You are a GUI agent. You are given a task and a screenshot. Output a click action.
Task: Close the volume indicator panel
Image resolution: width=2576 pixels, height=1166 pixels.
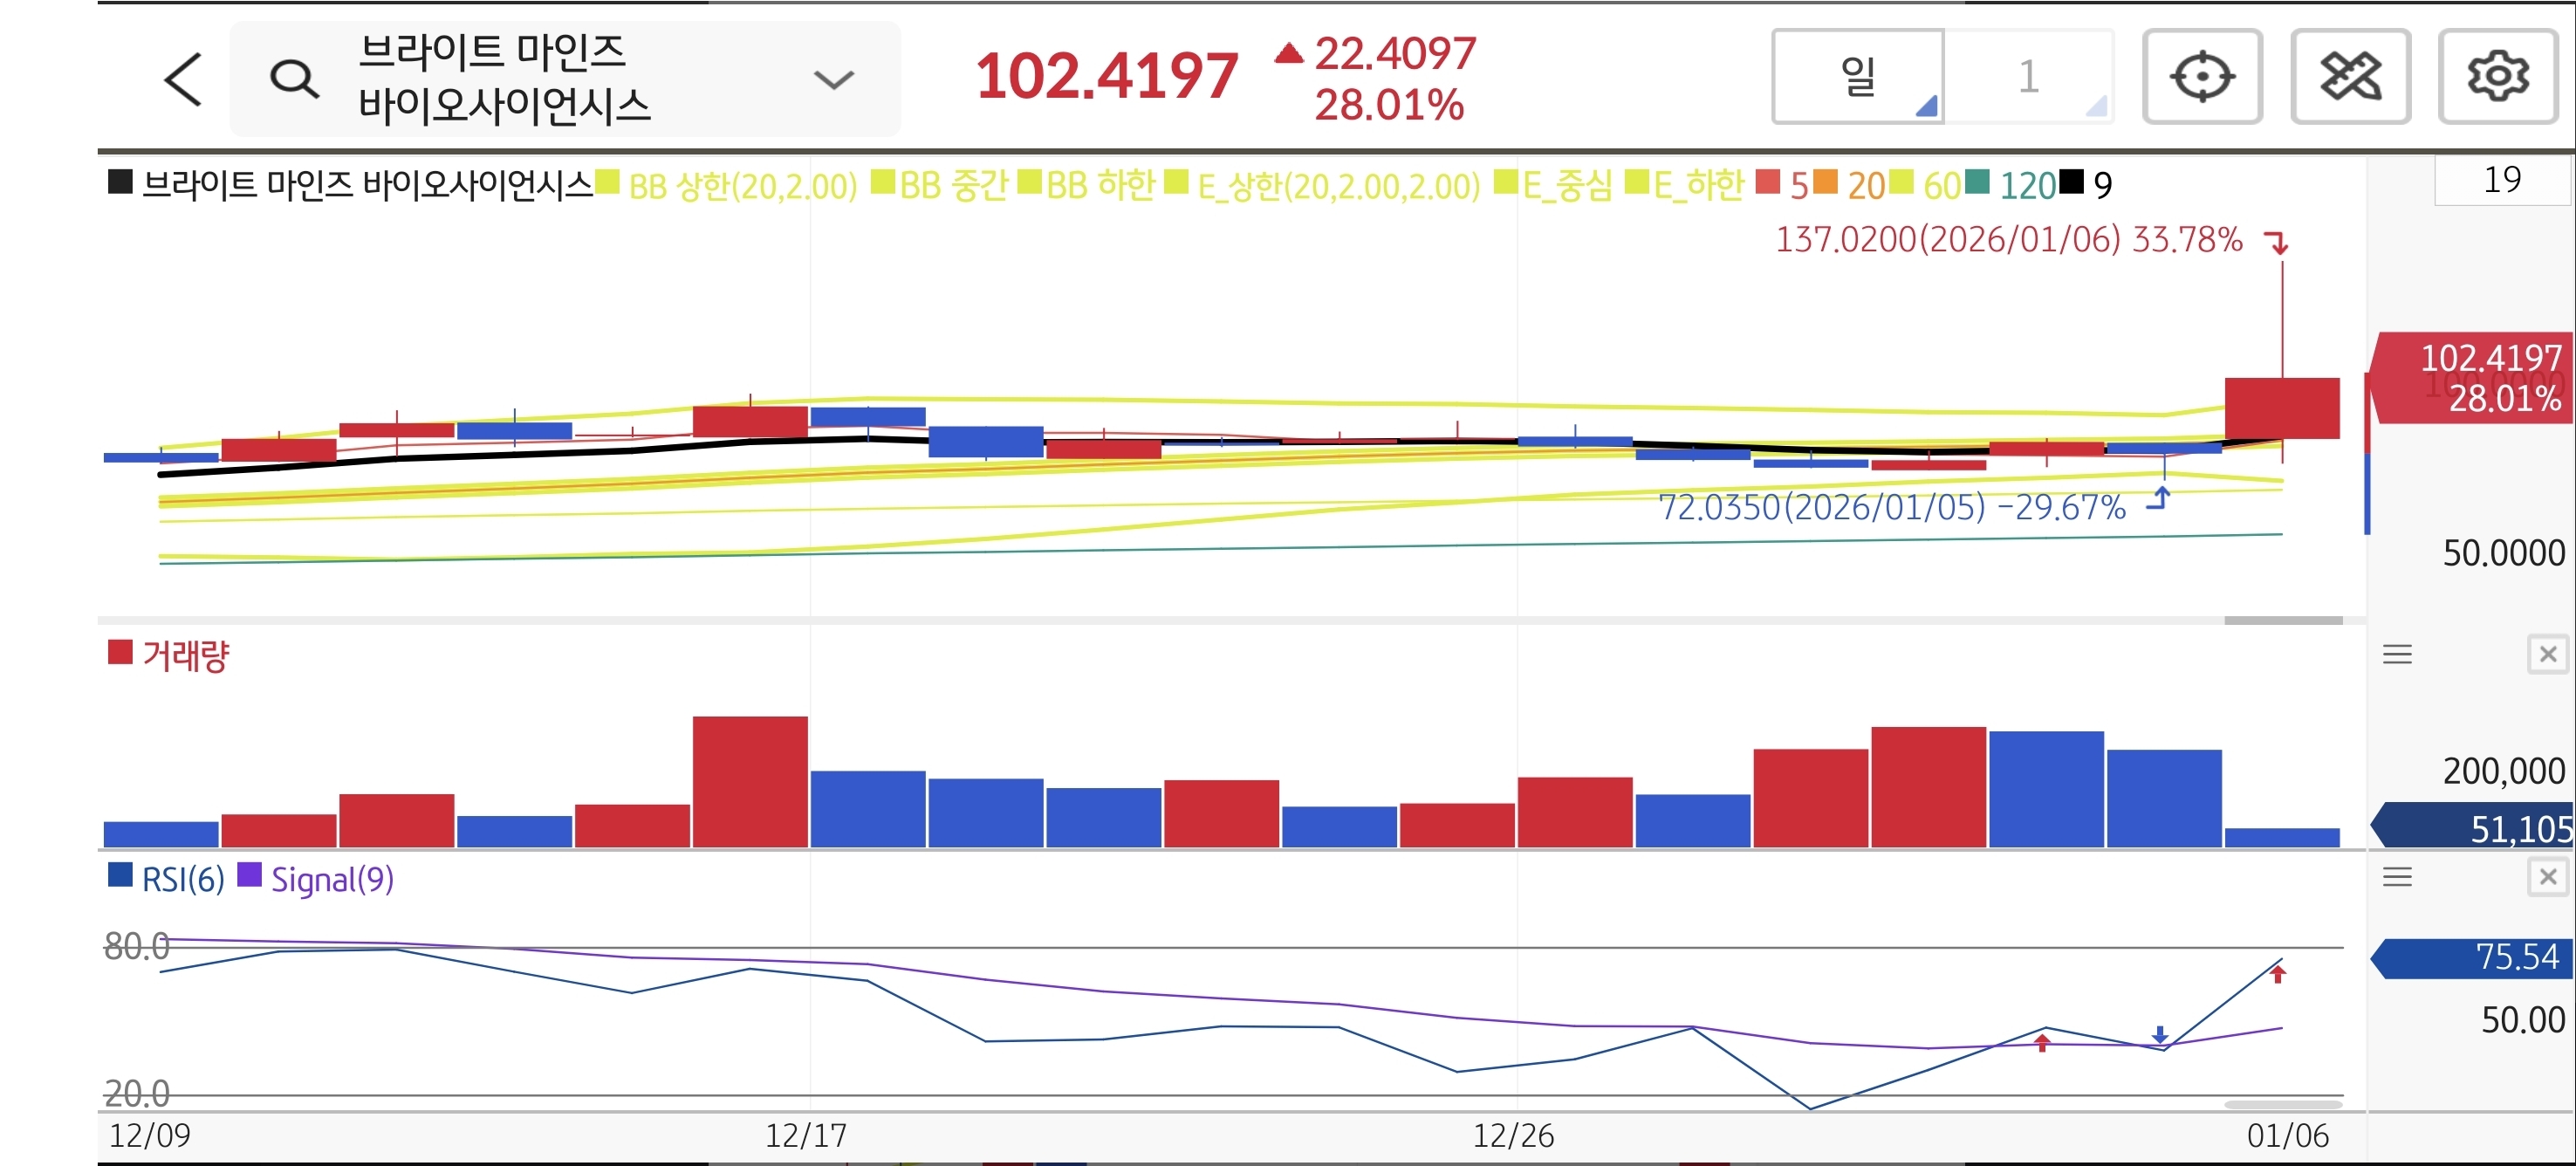point(2547,655)
